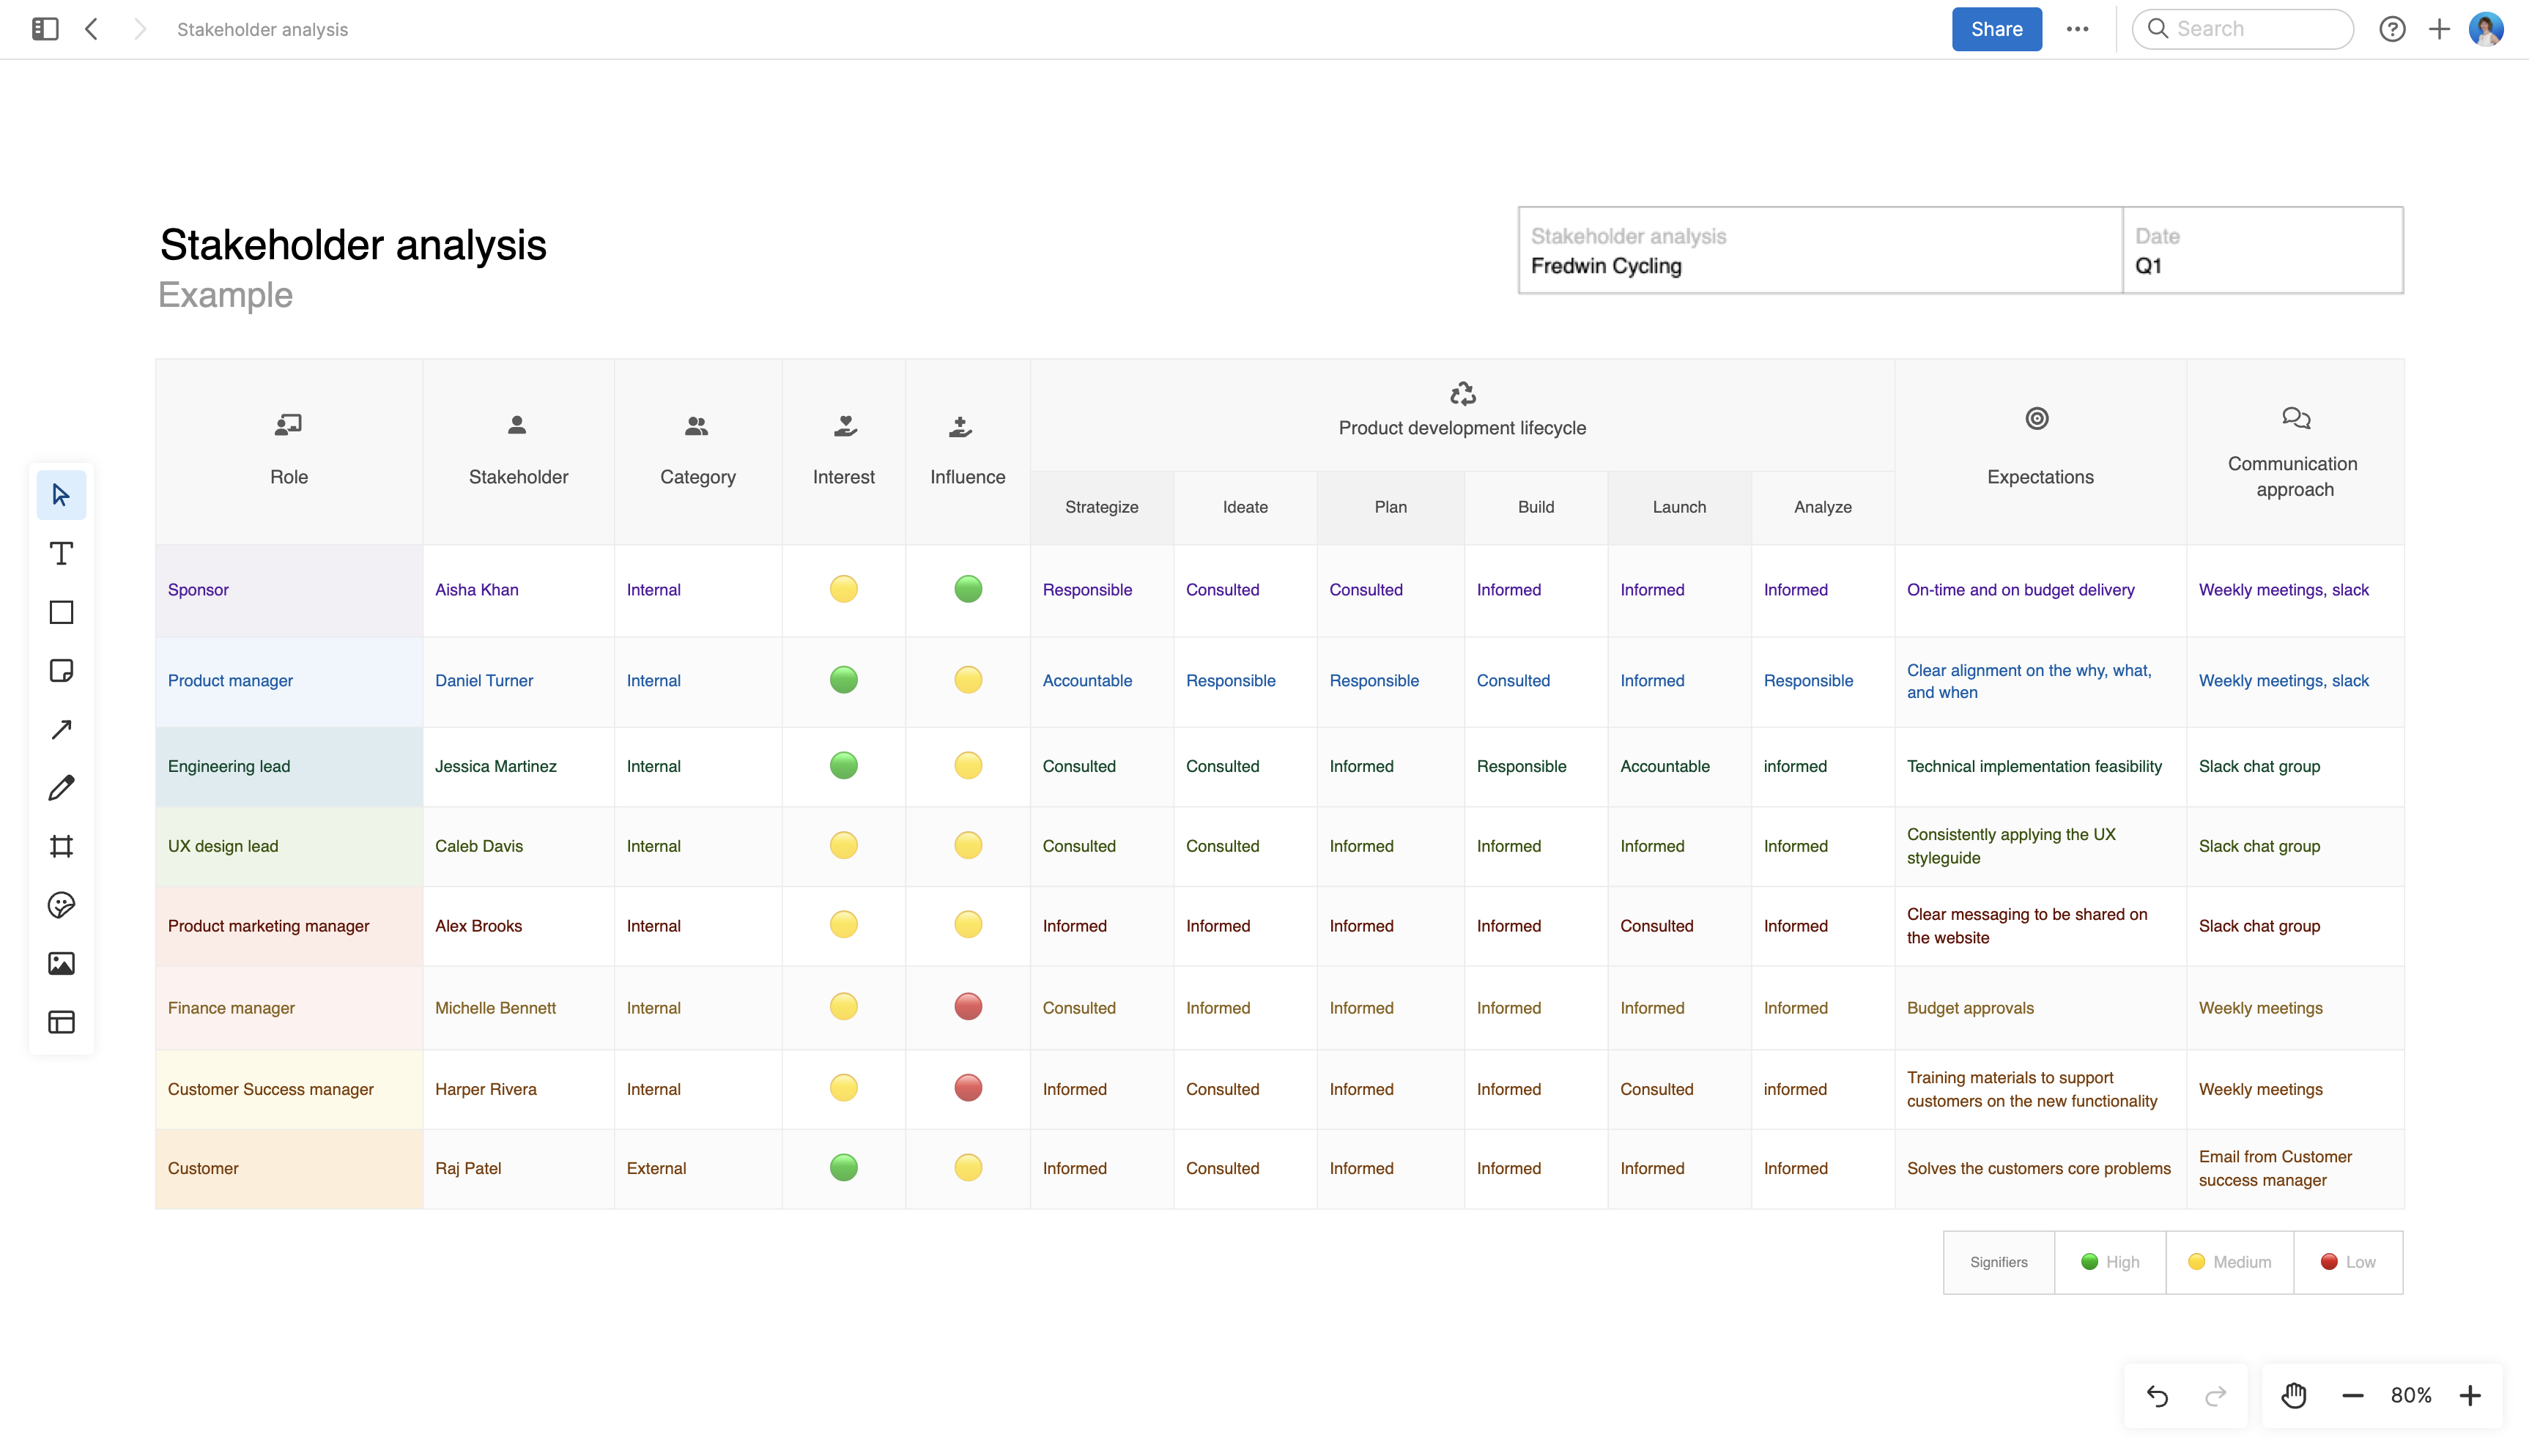
Task: Click the Undo button
Action: (x=2158, y=1395)
